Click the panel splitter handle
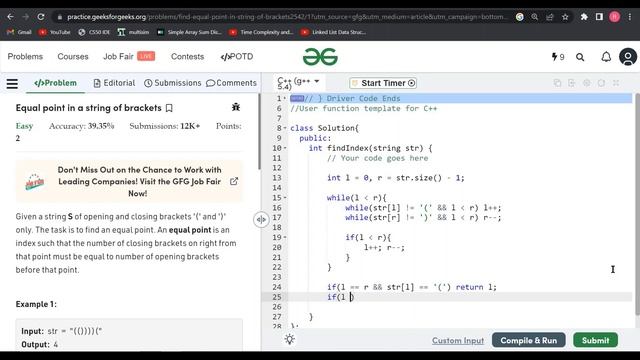 pyautogui.click(x=261, y=220)
